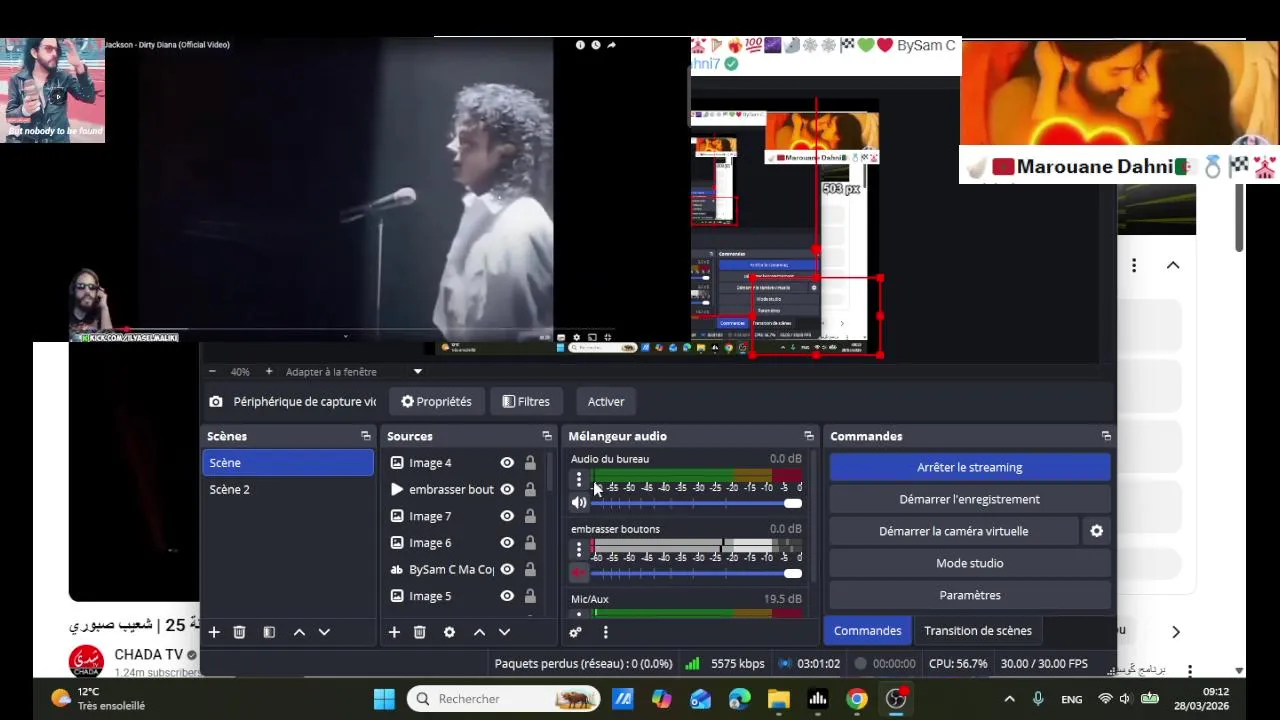The height and width of the screenshot is (720, 1280).
Task: Open Audio du bureau options dots
Action: pos(578,480)
